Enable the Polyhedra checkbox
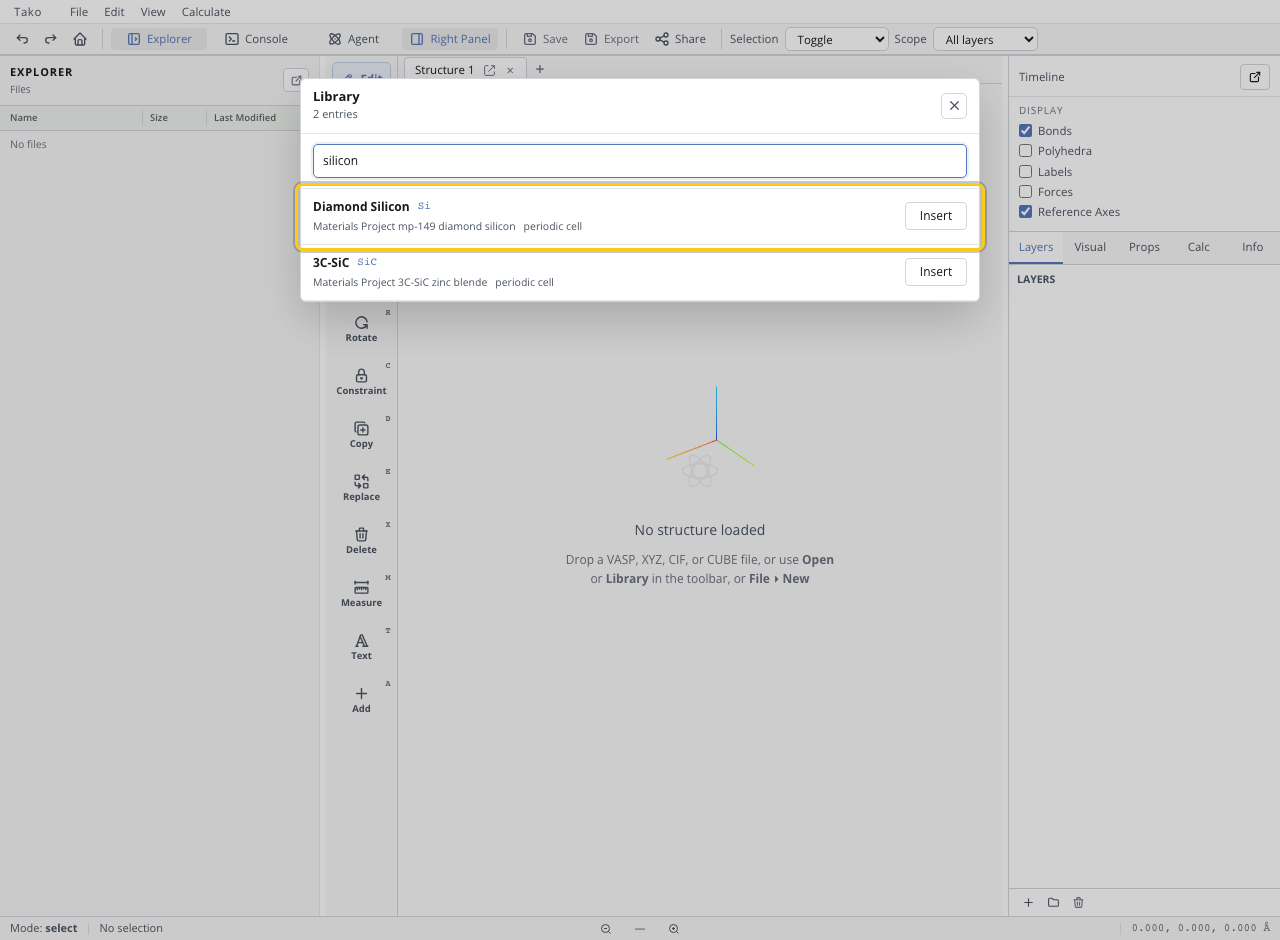Screen dimensions: 1280x940 1025,151
